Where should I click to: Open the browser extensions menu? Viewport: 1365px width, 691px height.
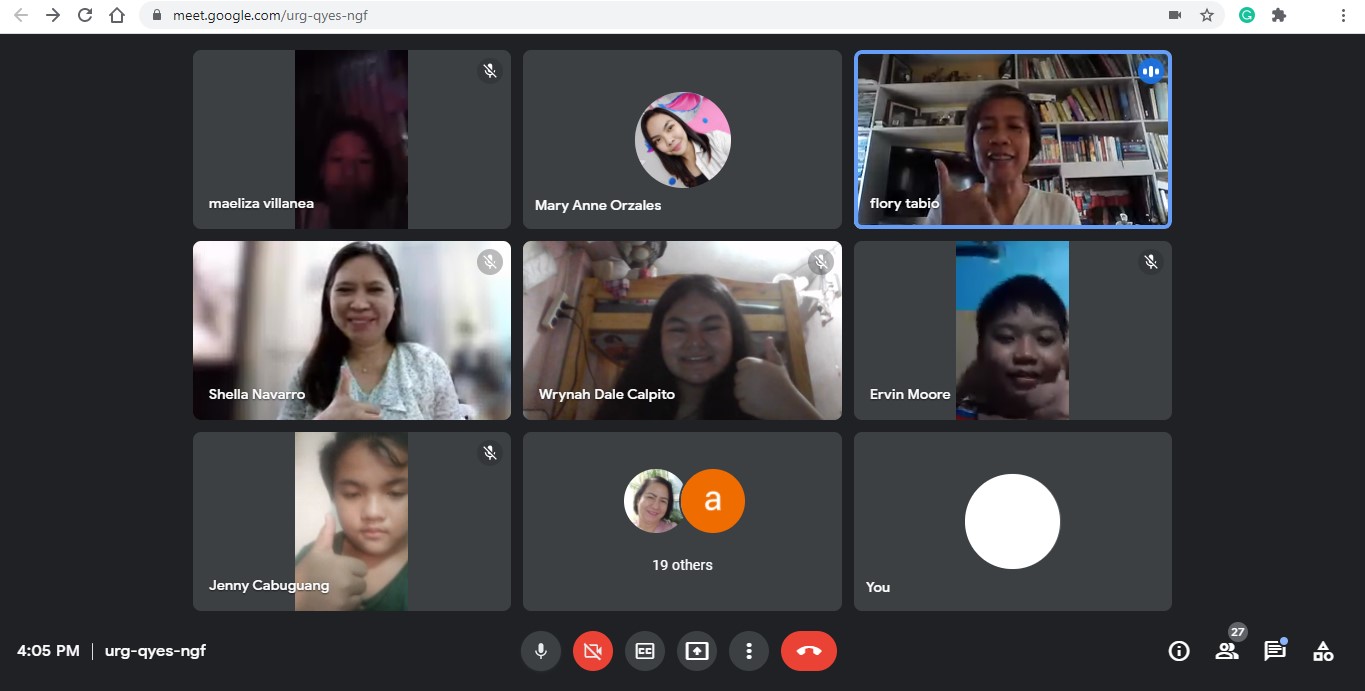(1279, 15)
